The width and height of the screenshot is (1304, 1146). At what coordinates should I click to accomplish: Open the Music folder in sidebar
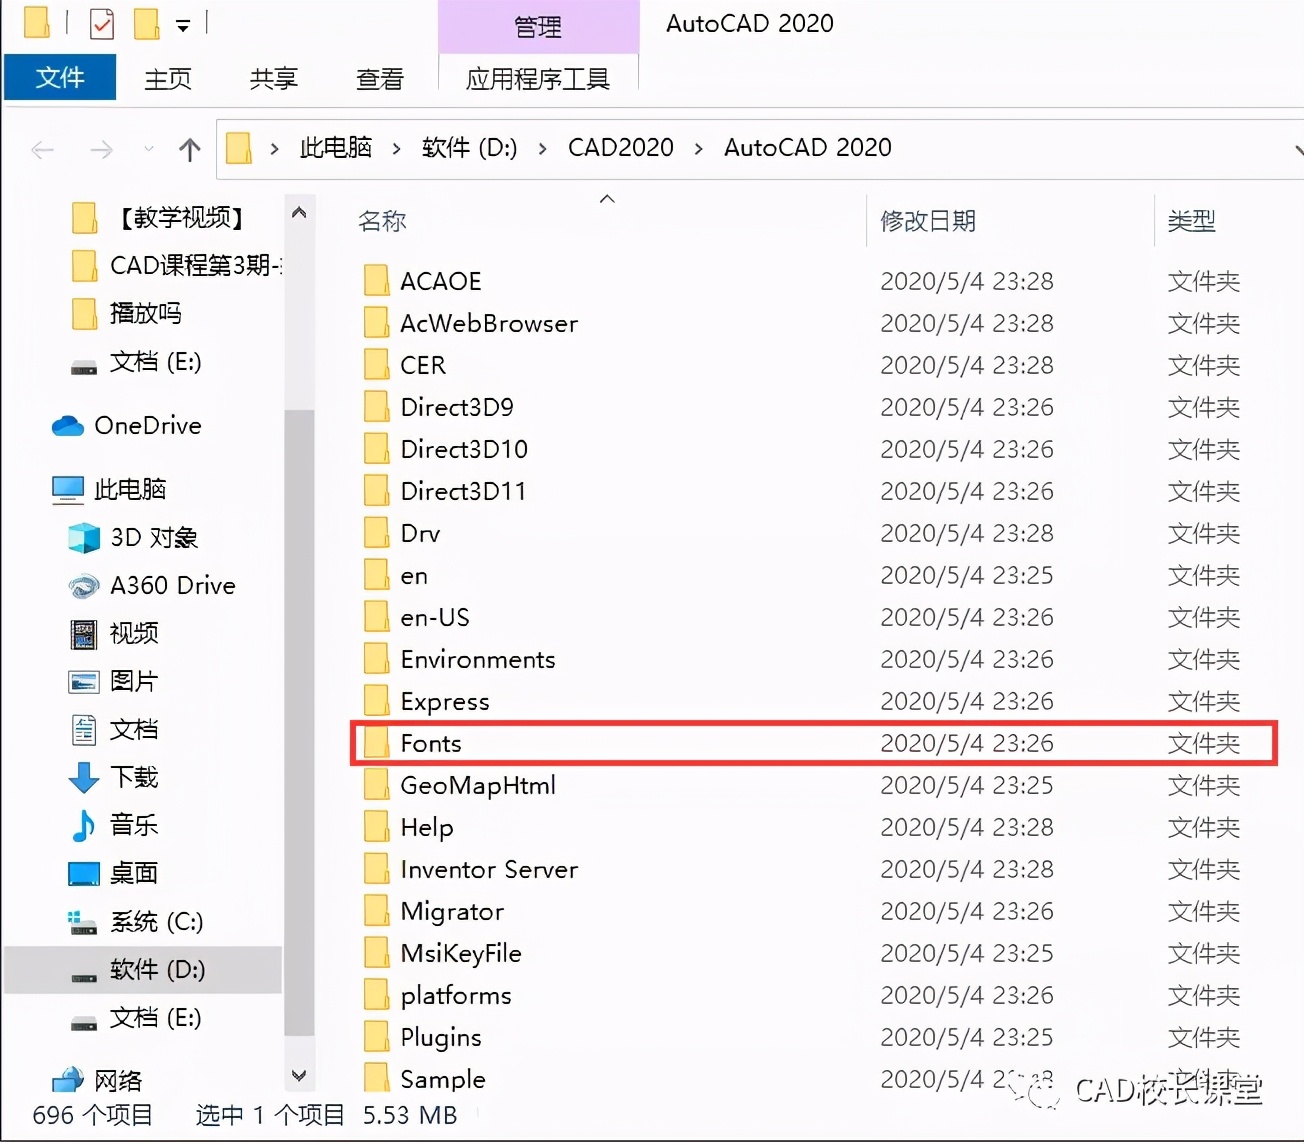pyautogui.click(x=133, y=825)
